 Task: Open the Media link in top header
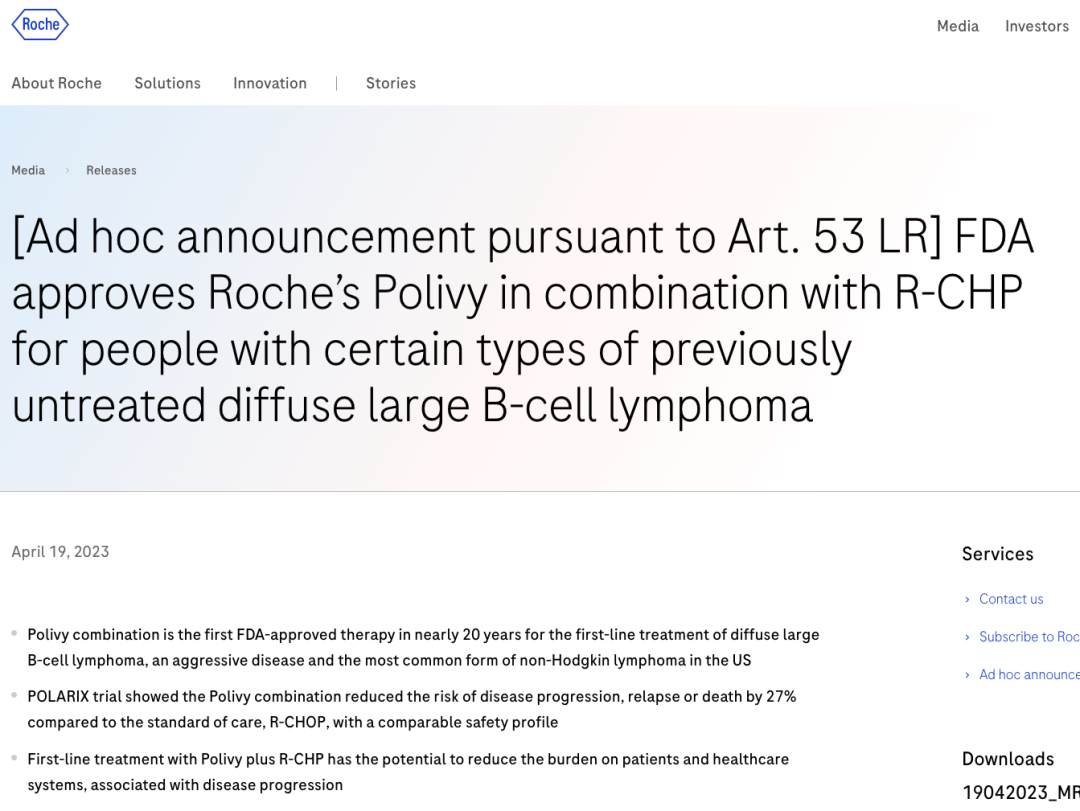957,26
